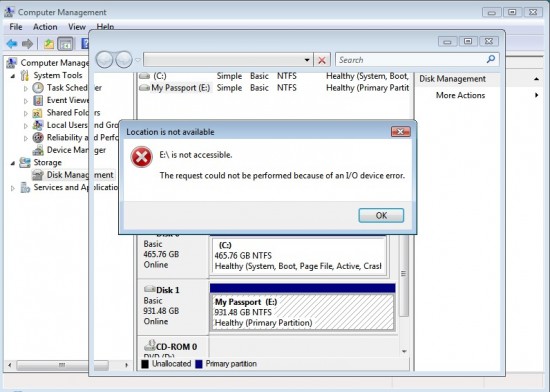The width and height of the screenshot is (550, 392).
Task: Open the File menu
Action: [x=16, y=27]
